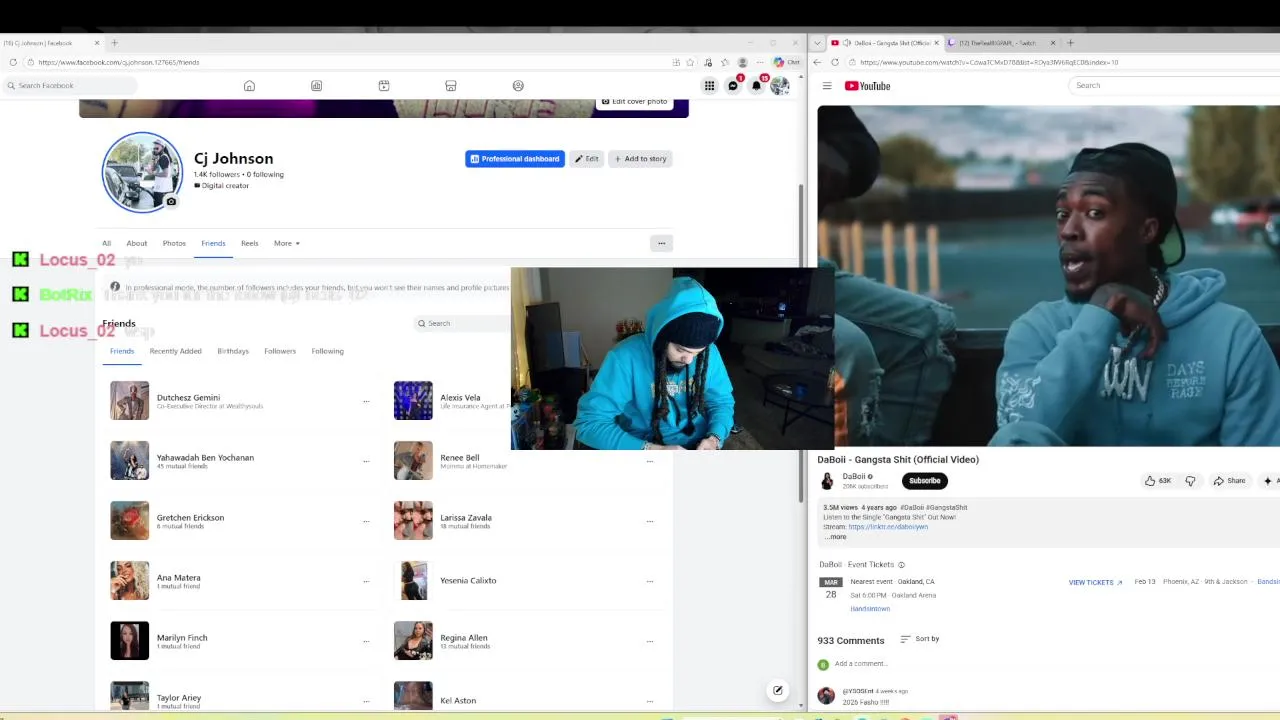This screenshot has width=1280, height=720.
Task: Open options for Yahawadah Ben Yochanan
Action: click(366, 461)
